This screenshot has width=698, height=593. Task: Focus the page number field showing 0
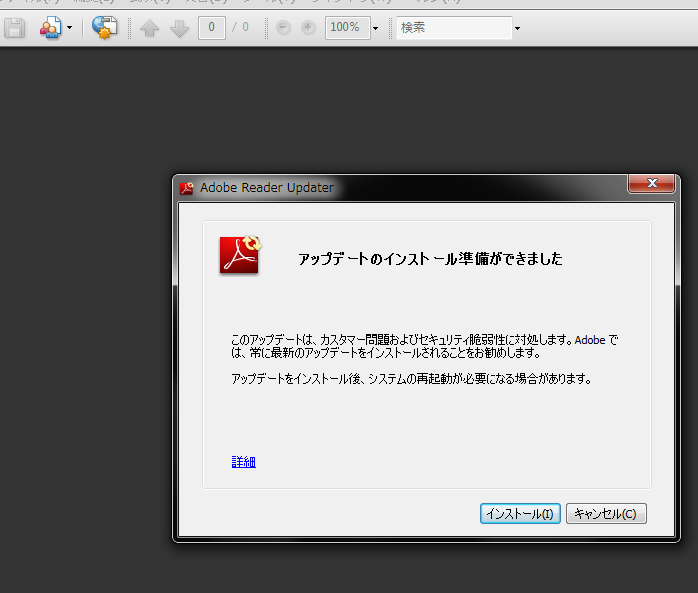point(211,28)
